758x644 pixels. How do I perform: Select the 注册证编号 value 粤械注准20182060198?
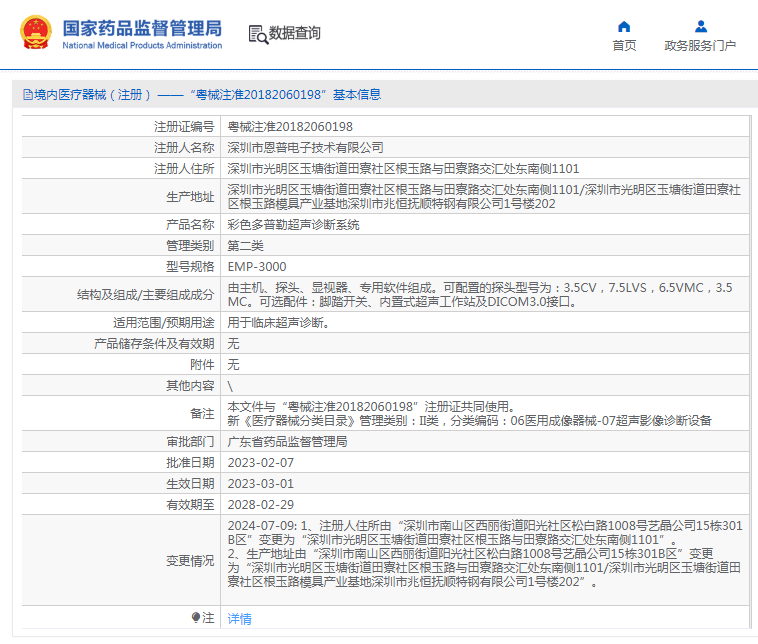[290, 127]
